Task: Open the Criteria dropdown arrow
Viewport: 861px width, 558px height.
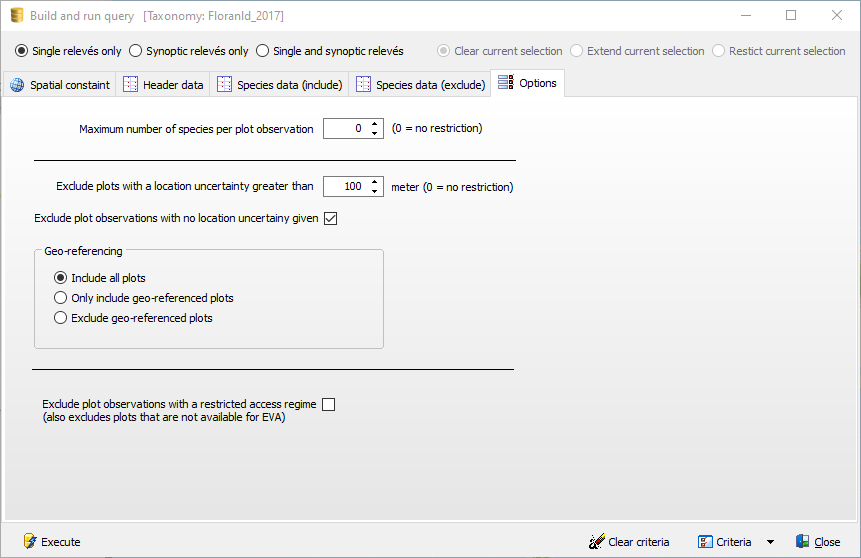Action: click(770, 542)
